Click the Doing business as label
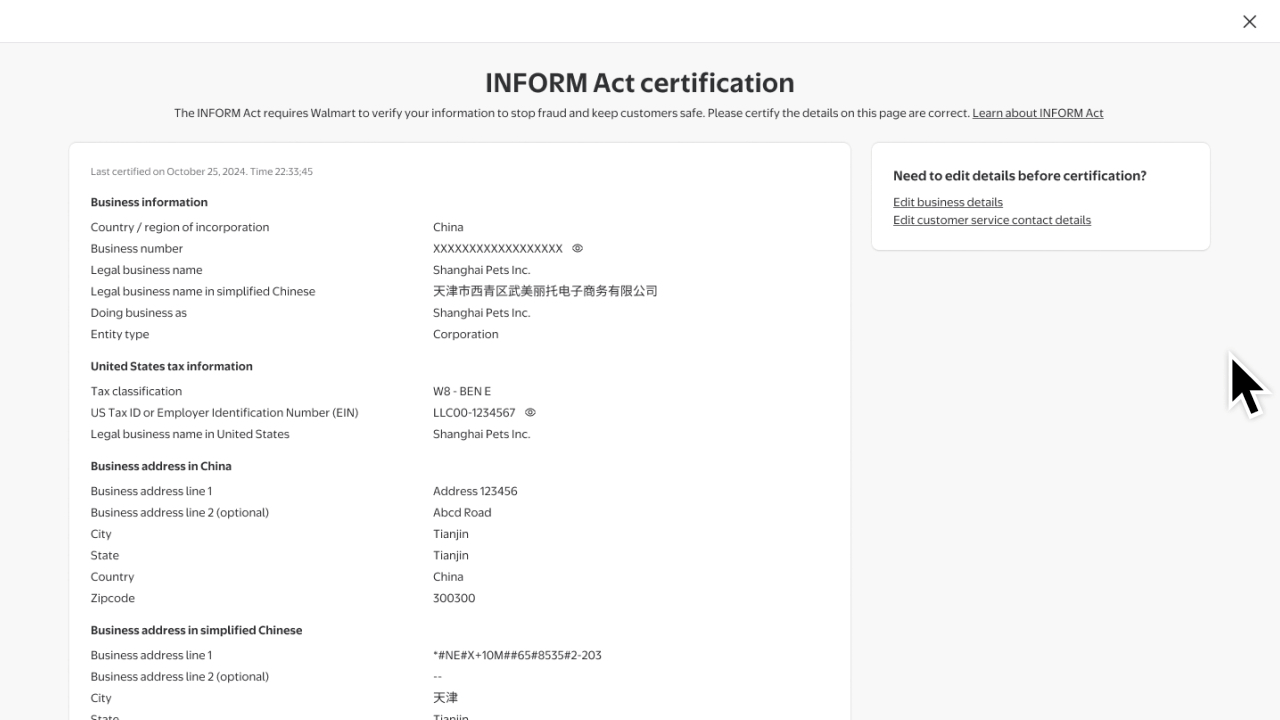 pyautogui.click(x=138, y=313)
